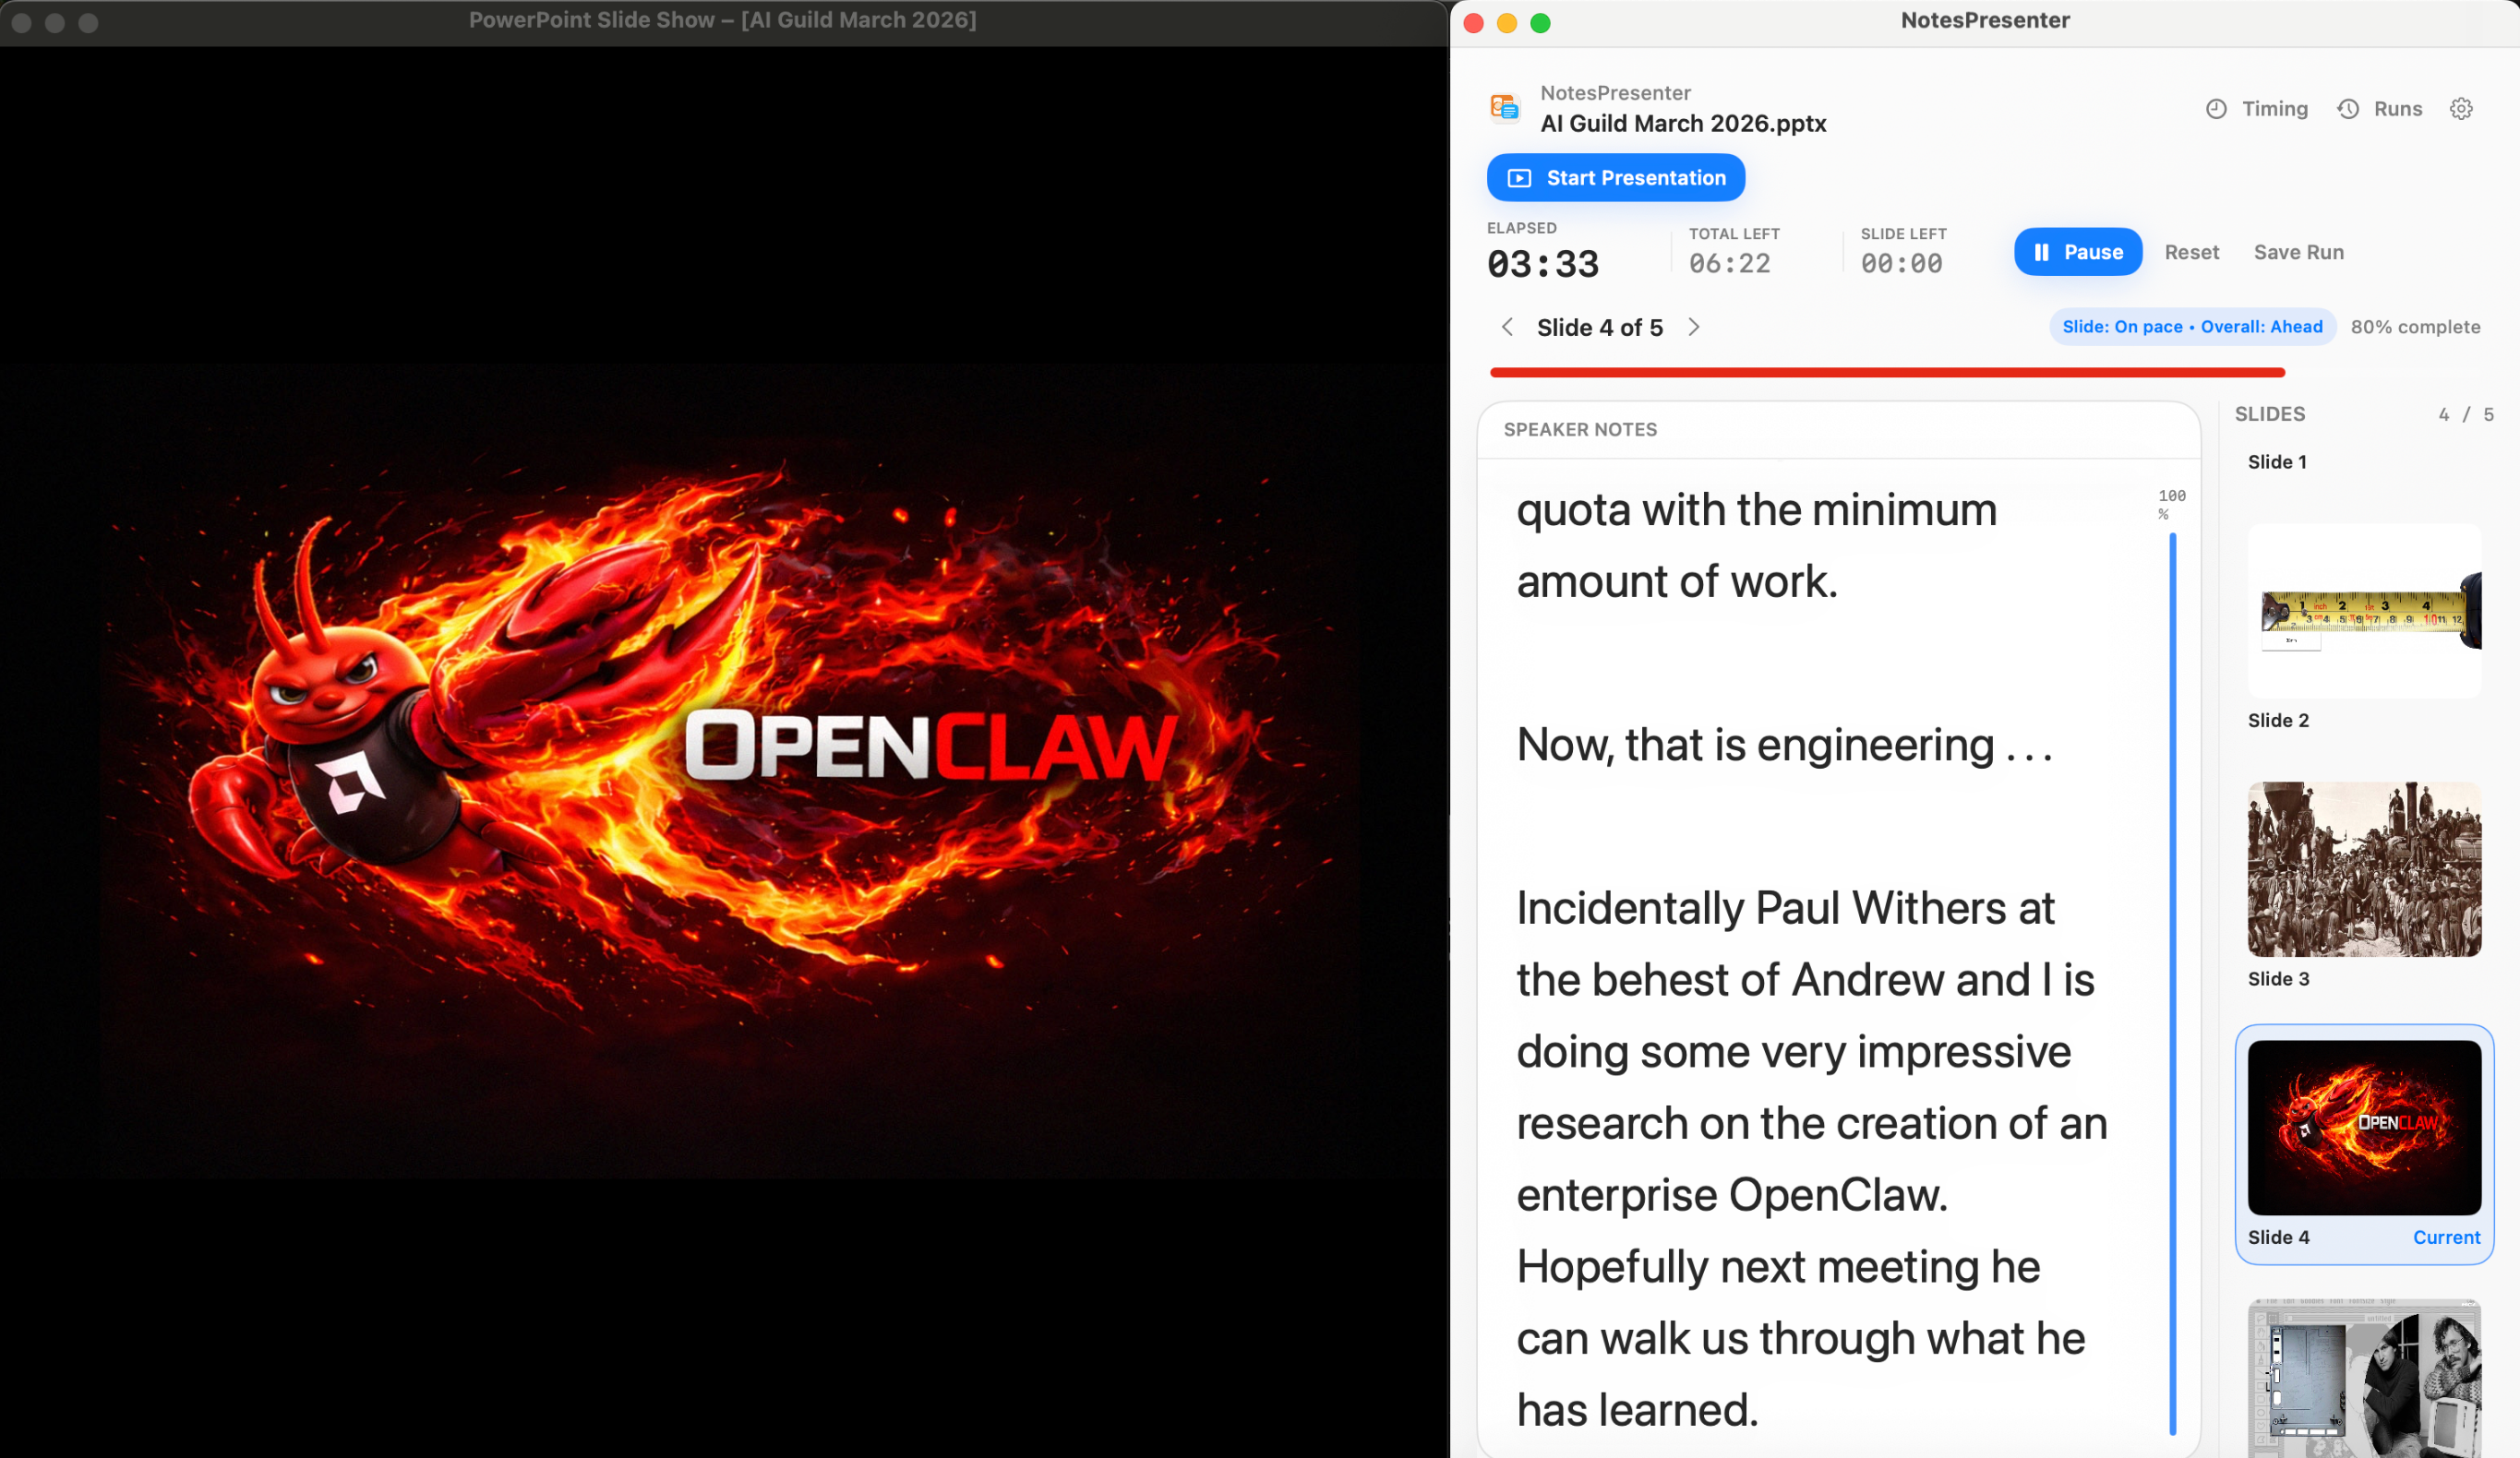Click the ELAPSED time 03:33
Image resolution: width=2520 pixels, height=1458 pixels.
pos(1543,264)
